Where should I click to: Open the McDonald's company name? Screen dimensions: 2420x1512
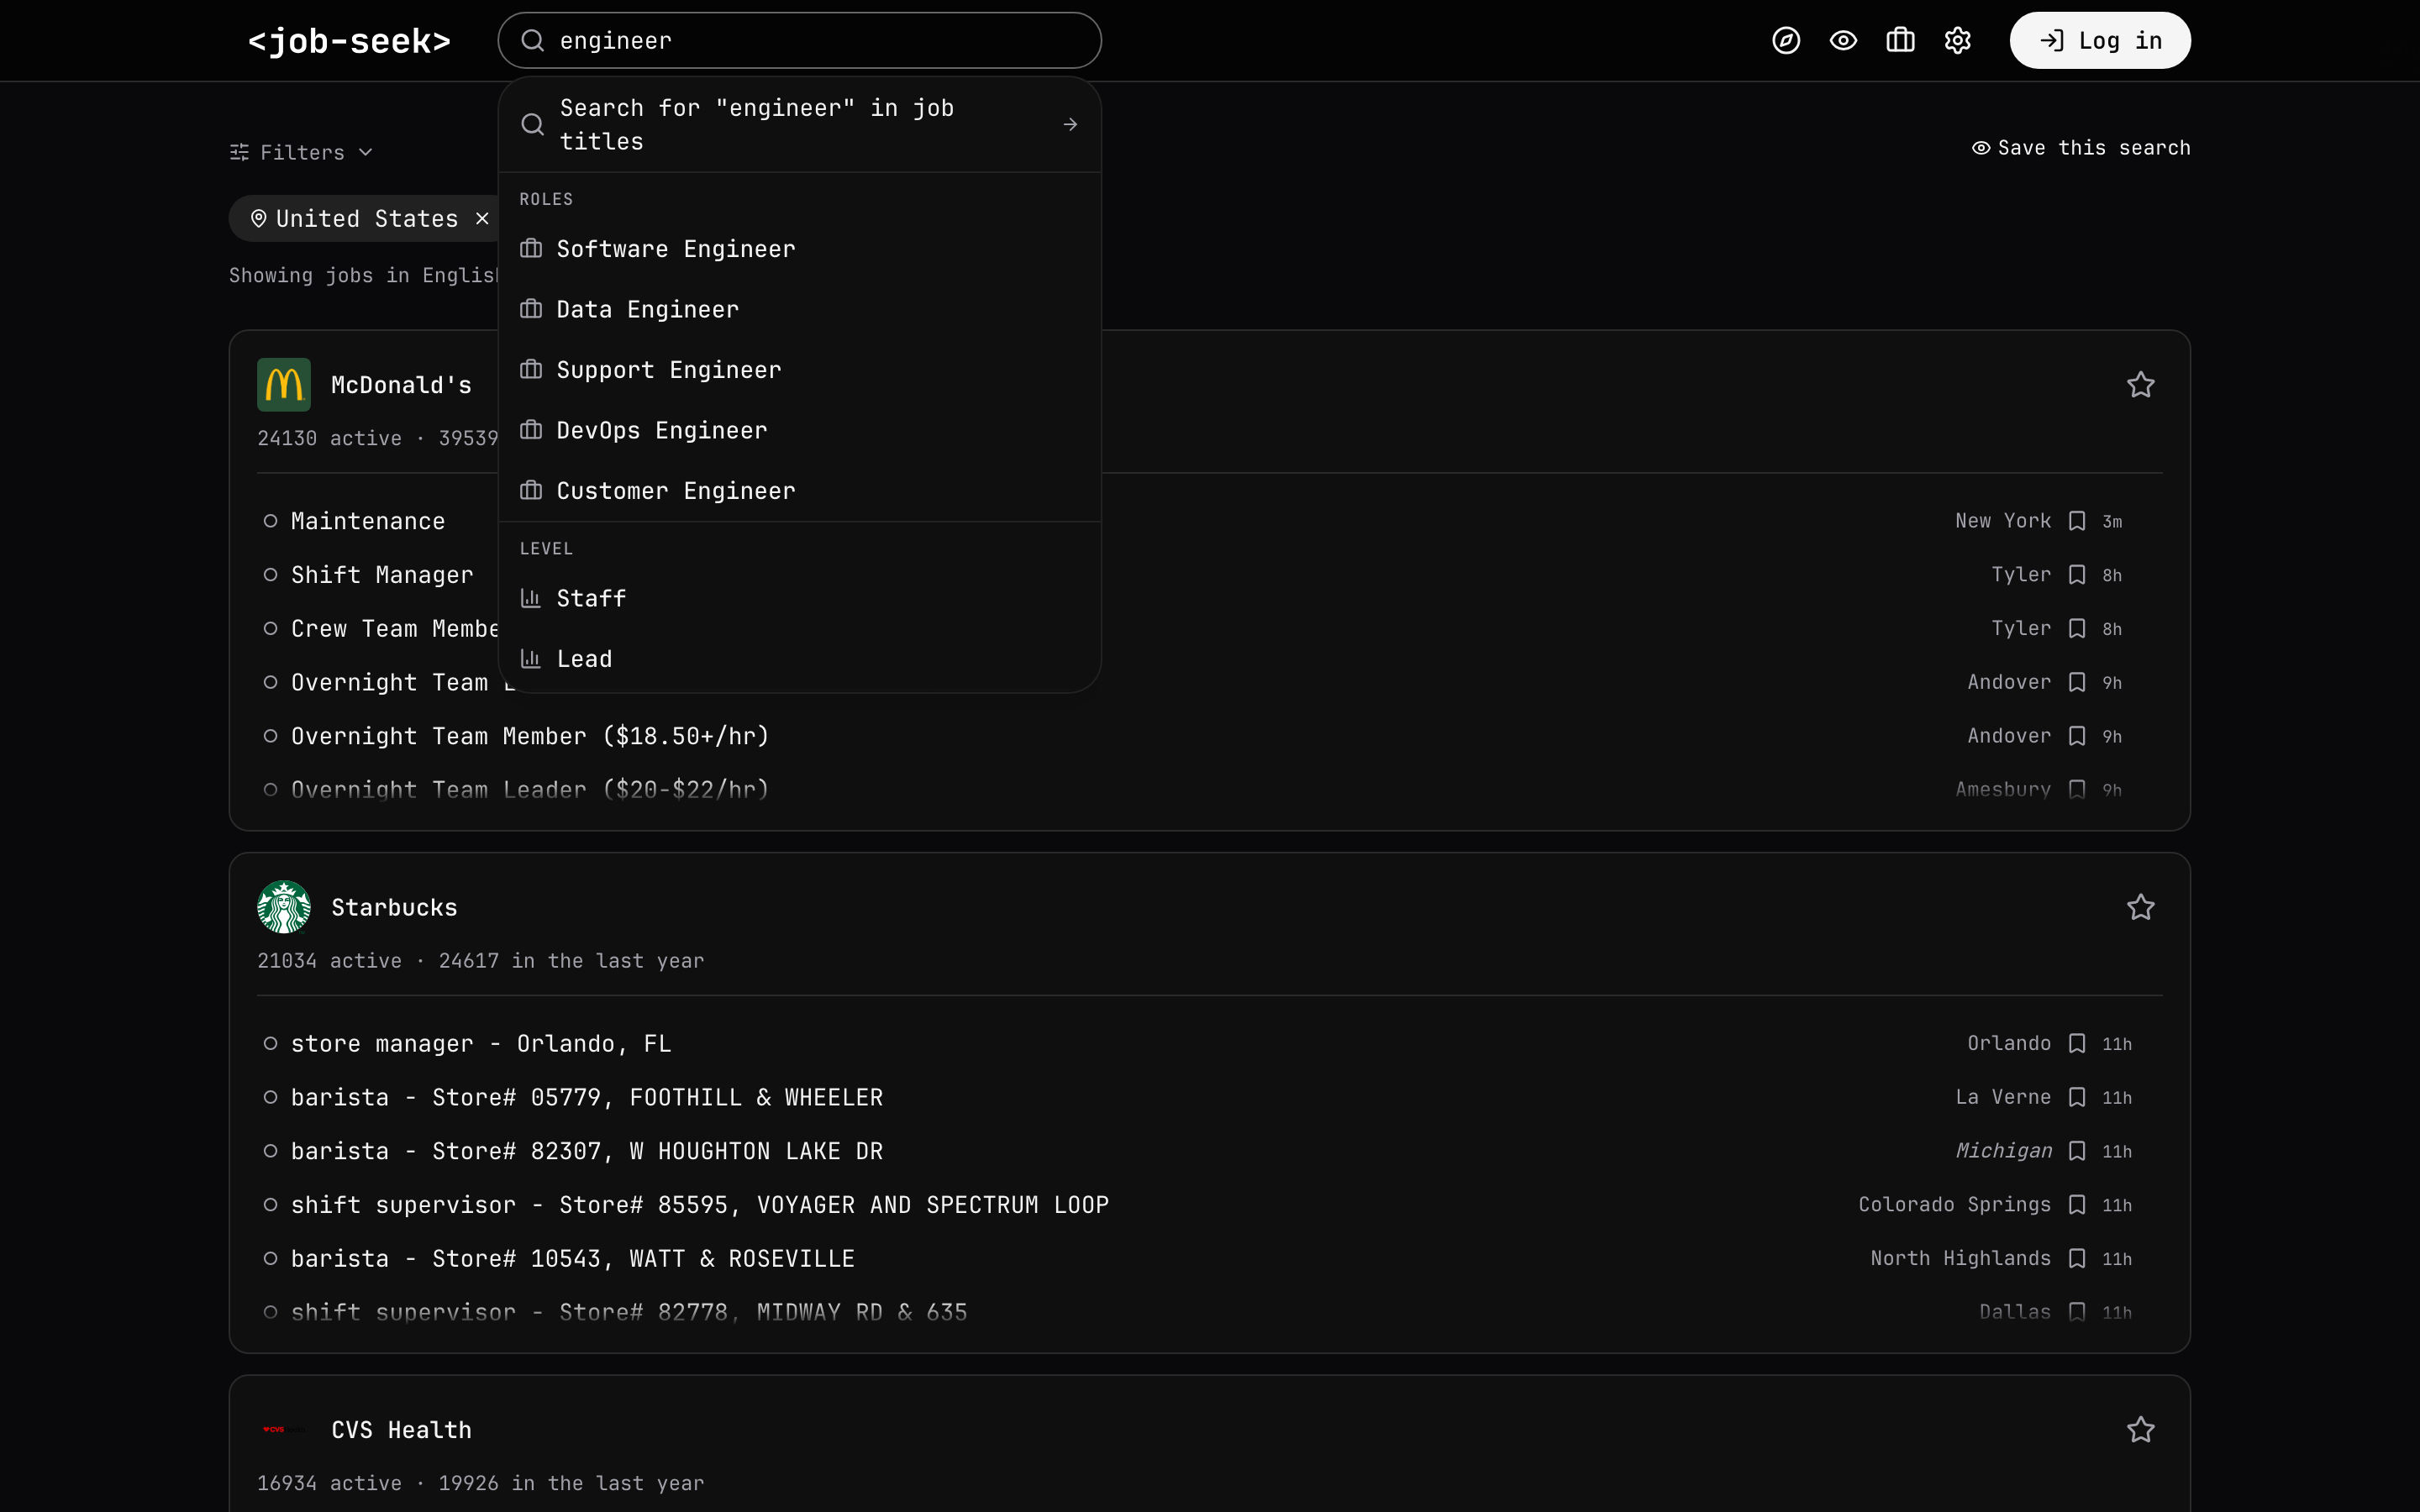point(401,385)
